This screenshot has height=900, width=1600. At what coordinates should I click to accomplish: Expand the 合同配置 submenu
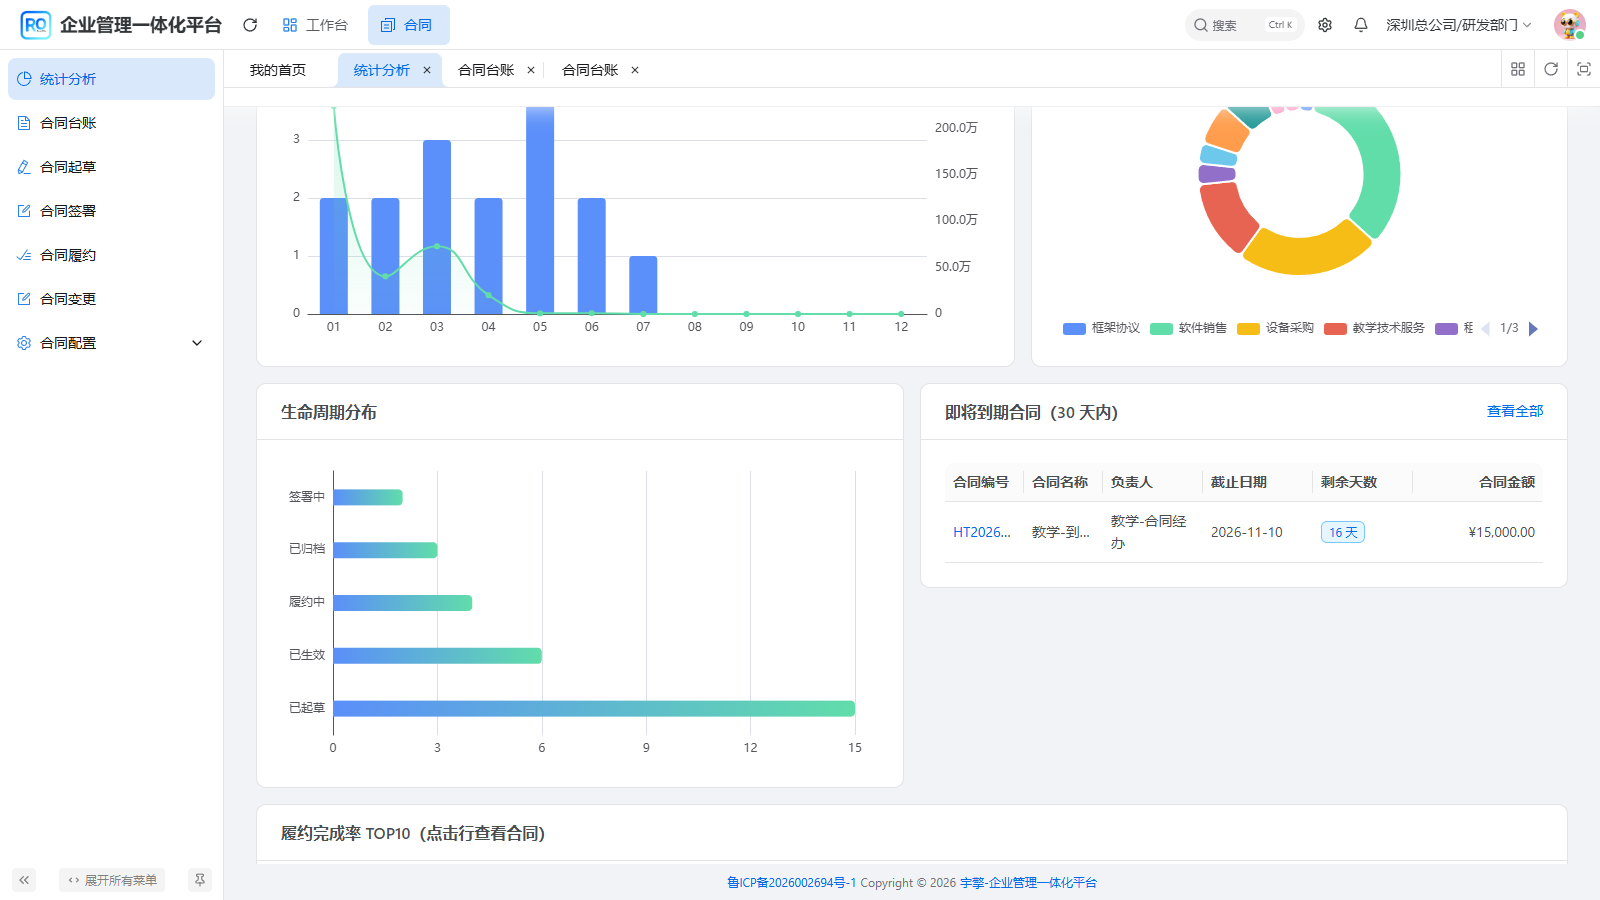coord(111,343)
